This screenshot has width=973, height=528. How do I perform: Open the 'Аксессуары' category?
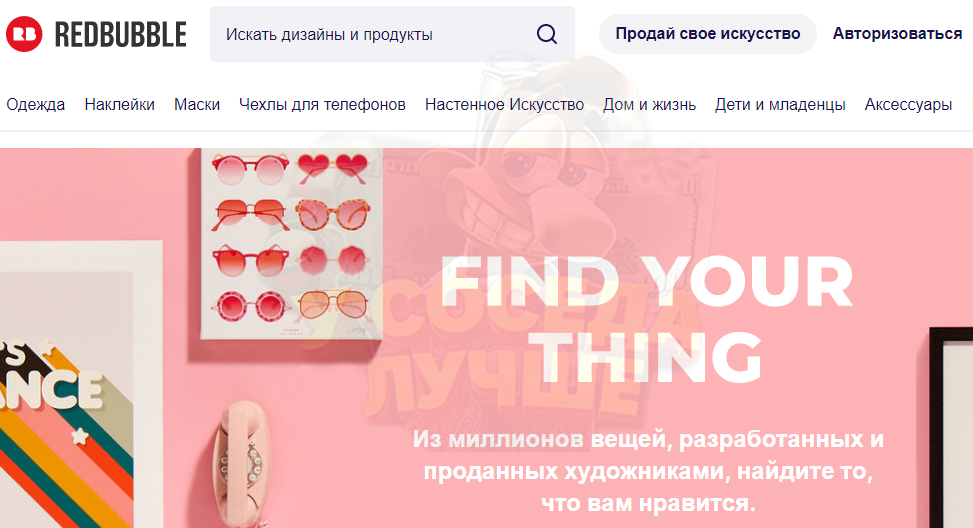click(x=908, y=104)
